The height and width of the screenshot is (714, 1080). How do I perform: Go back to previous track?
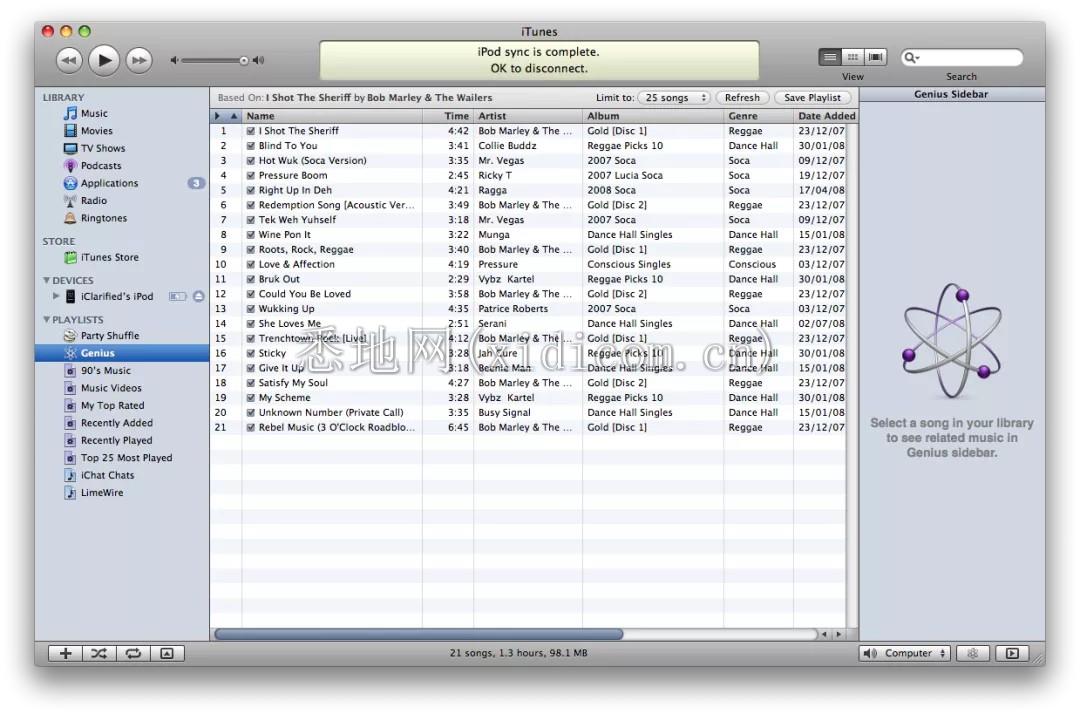pos(68,61)
